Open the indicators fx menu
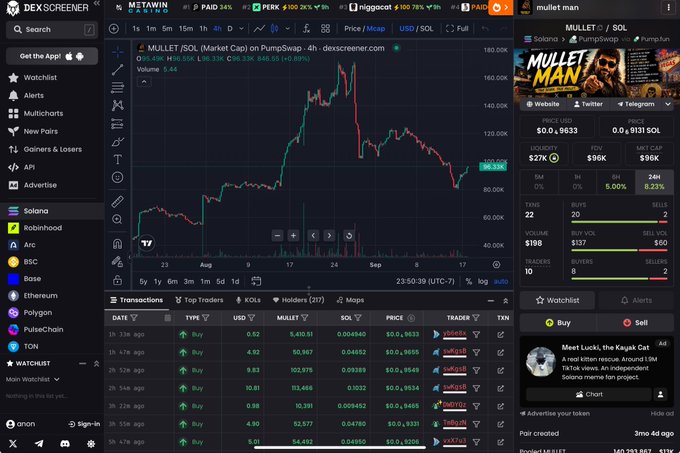The height and width of the screenshot is (453, 680). (306, 29)
